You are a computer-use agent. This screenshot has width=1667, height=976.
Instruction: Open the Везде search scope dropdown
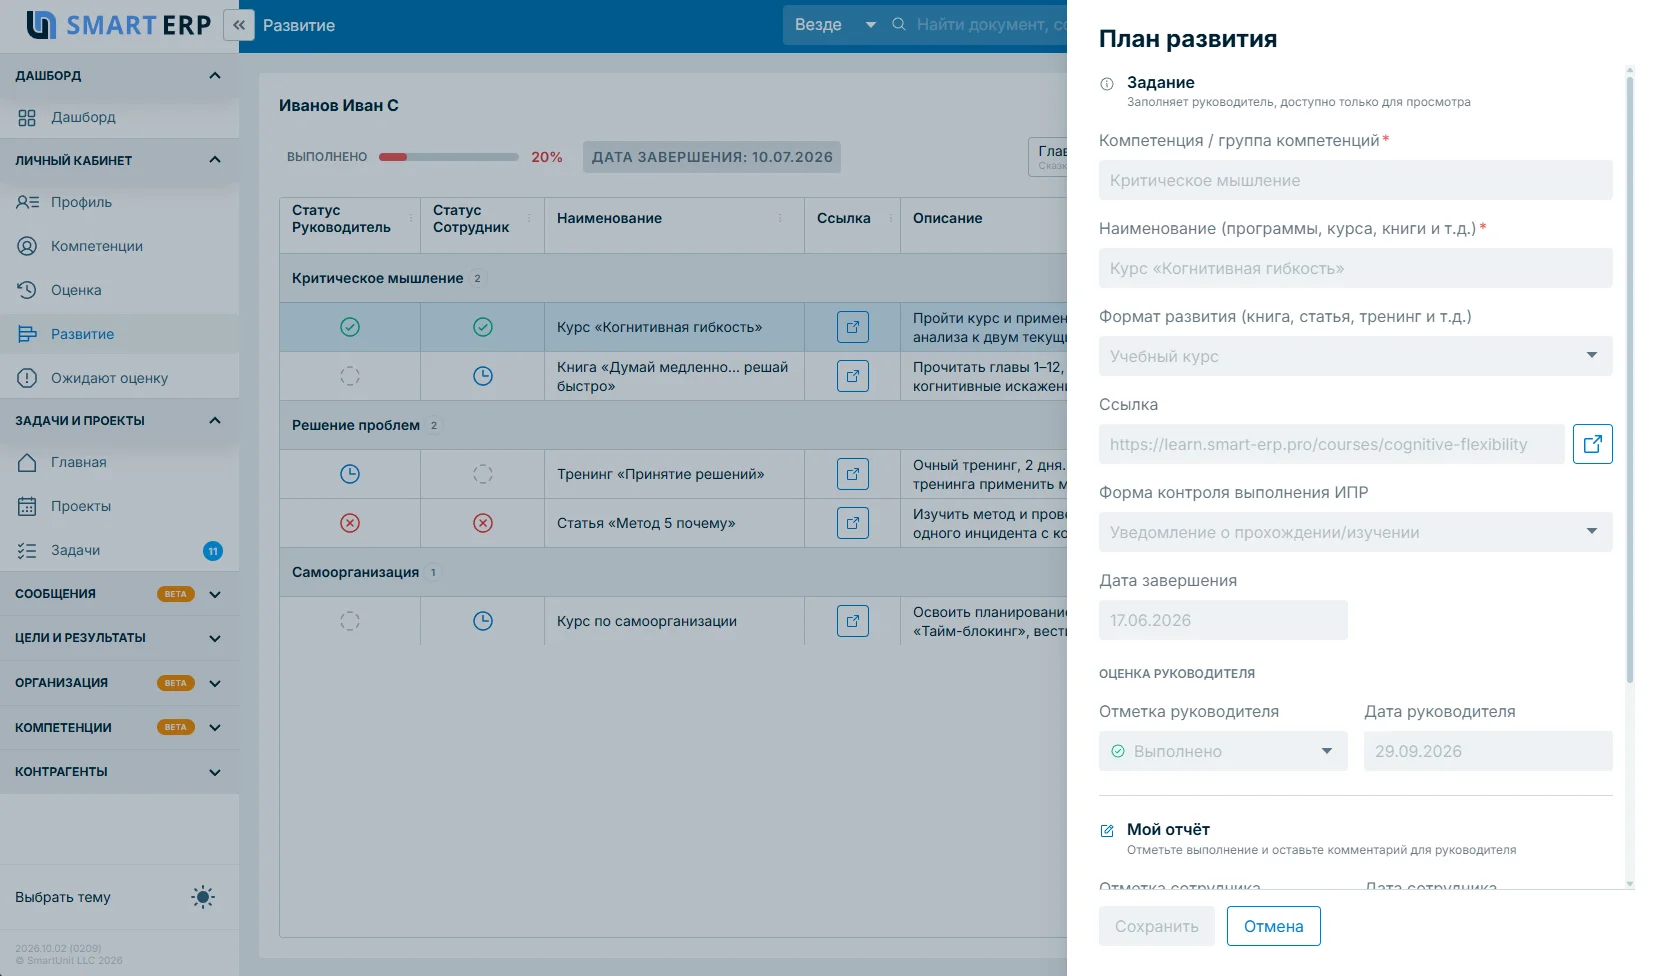coord(834,25)
